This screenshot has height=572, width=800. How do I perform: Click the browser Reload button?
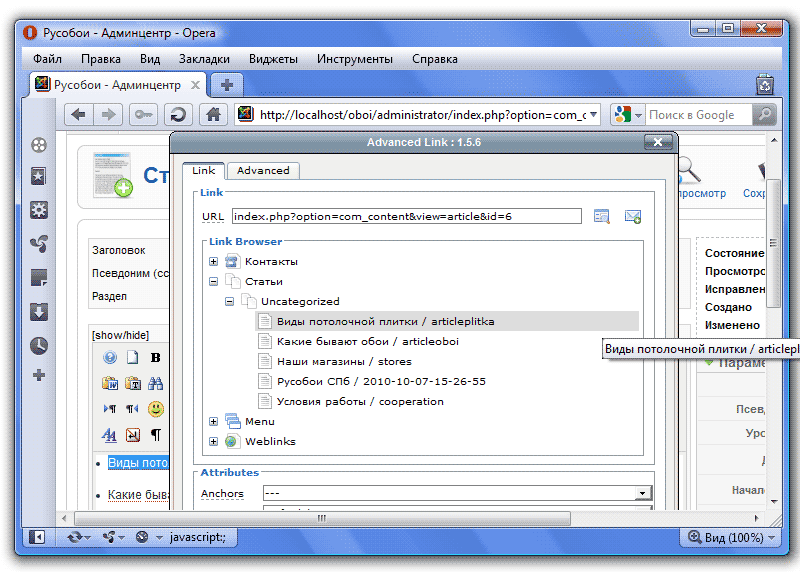pyautogui.click(x=178, y=115)
